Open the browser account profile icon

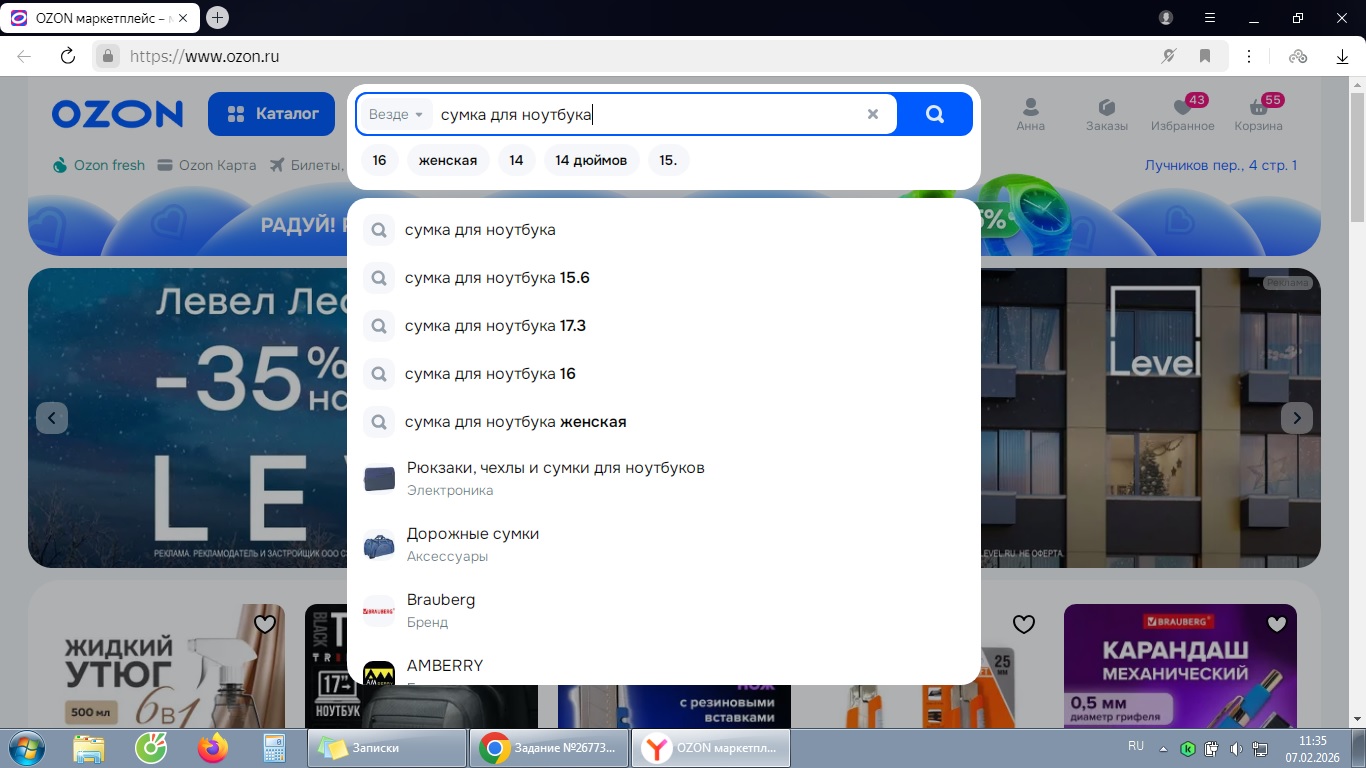(x=1166, y=18)
